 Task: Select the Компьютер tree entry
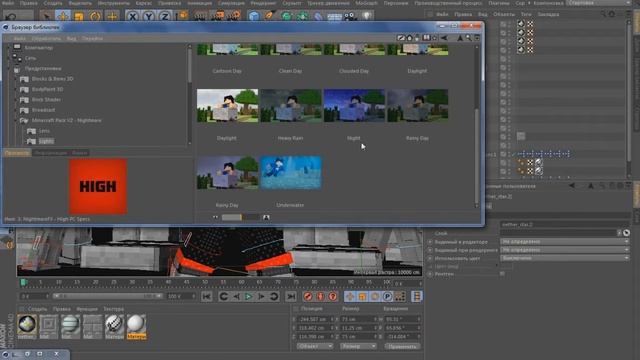click(39, 48)
